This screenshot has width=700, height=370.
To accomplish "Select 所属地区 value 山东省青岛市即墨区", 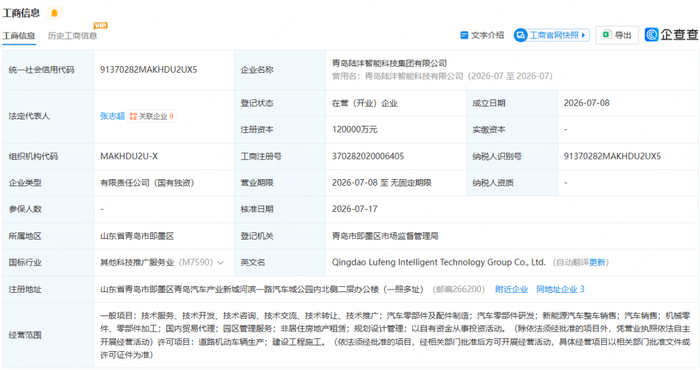I will pyautogui.click(x=137, y=236).
